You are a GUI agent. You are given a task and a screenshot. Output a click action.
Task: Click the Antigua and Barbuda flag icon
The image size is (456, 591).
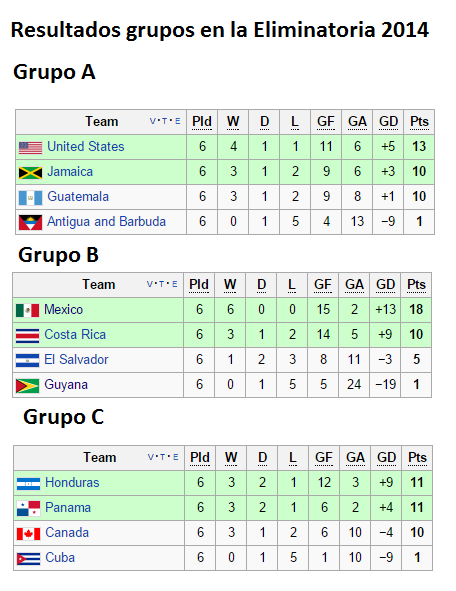tap(31, 222)
